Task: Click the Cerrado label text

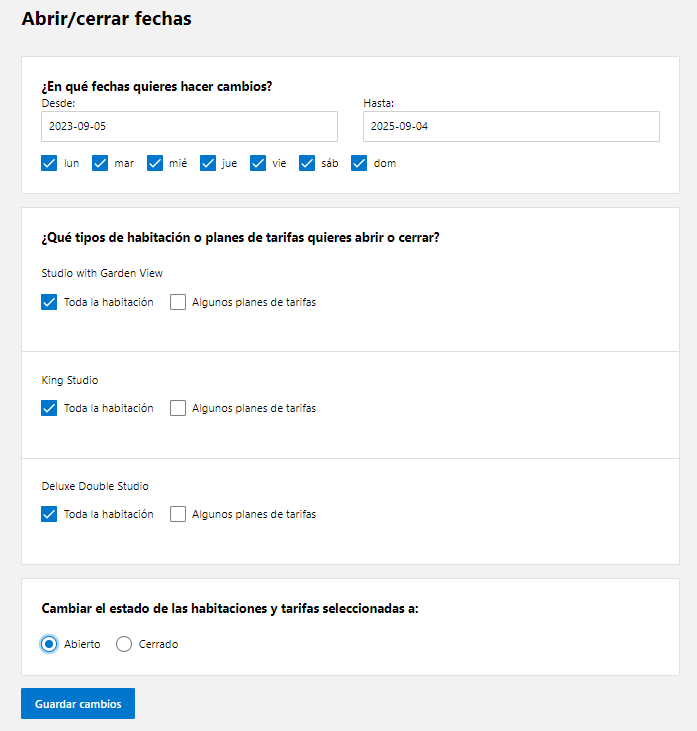Action: pos(158,644)
